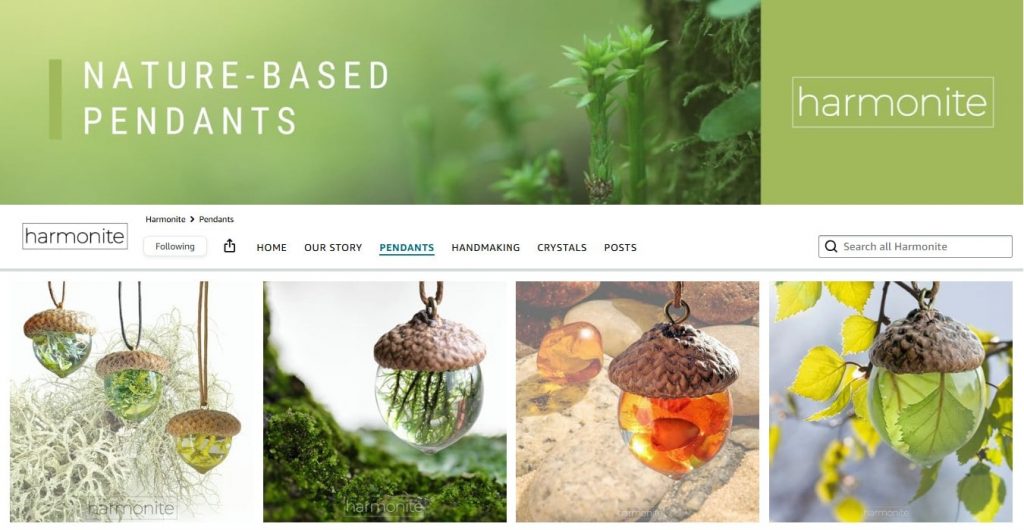Open the three acorn pendants image
The width and height of the screenshot is (1024, 530).
pos(131,401)
